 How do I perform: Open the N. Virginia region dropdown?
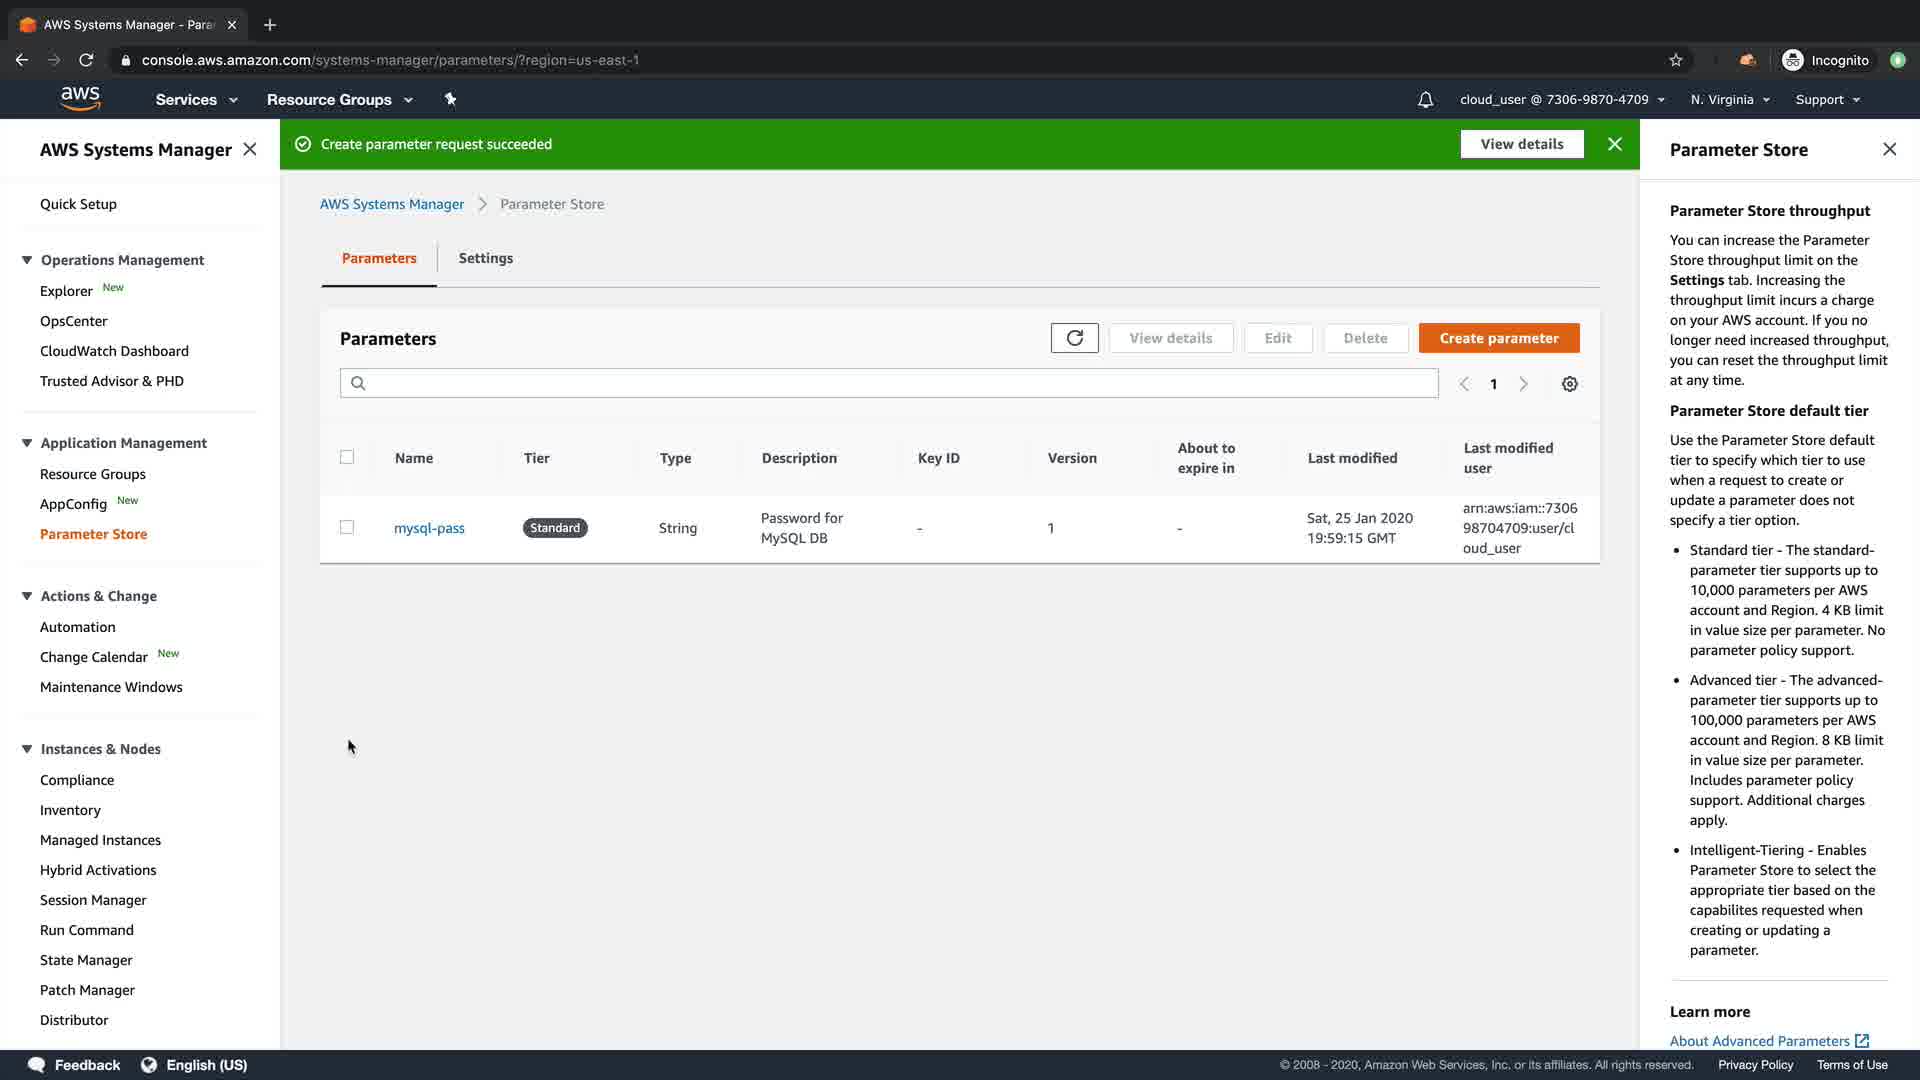1729,99
